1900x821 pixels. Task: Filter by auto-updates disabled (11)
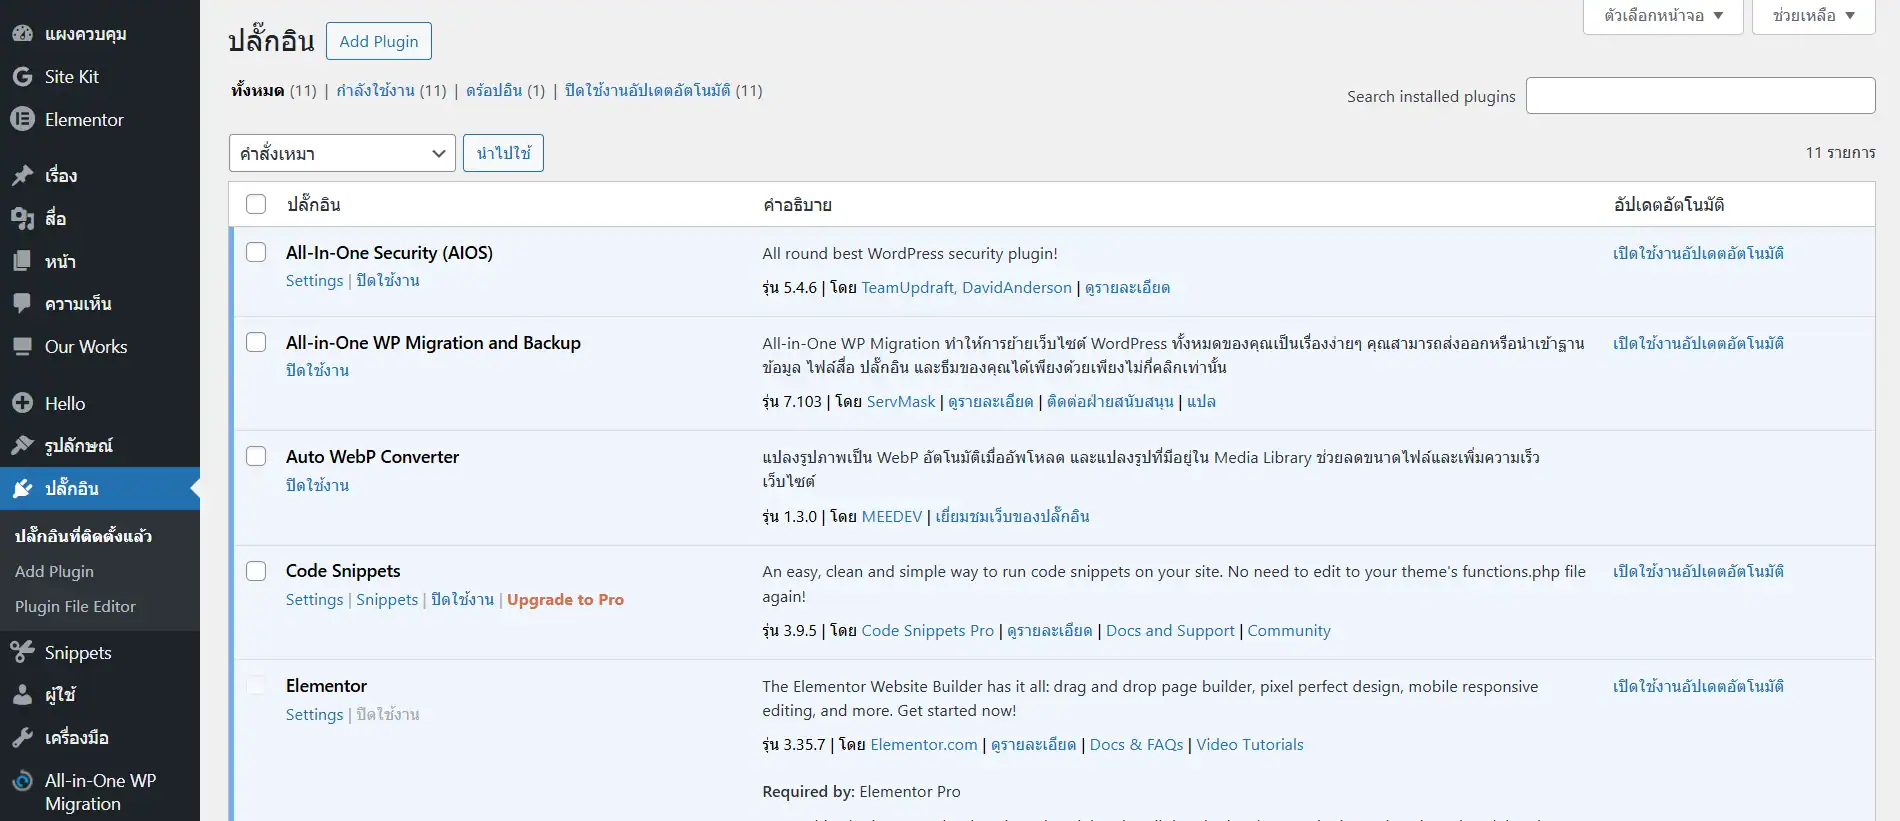point(663,90)
